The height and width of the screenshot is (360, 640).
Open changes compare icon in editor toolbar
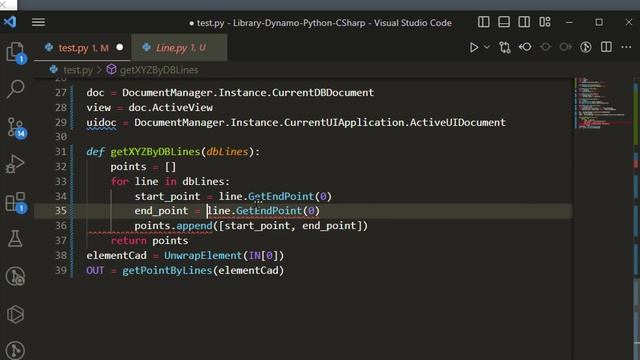click(505, 47)
